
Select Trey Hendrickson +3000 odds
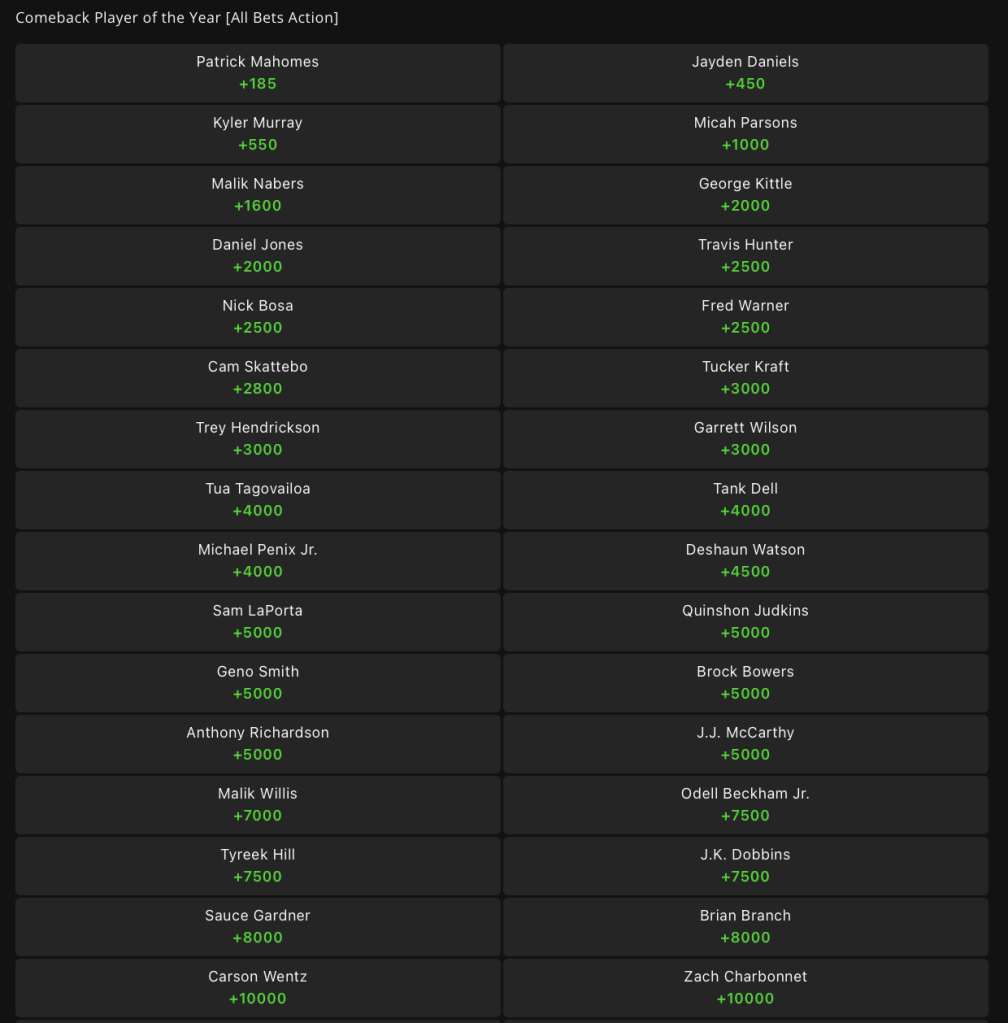click(x=258, y=439)
